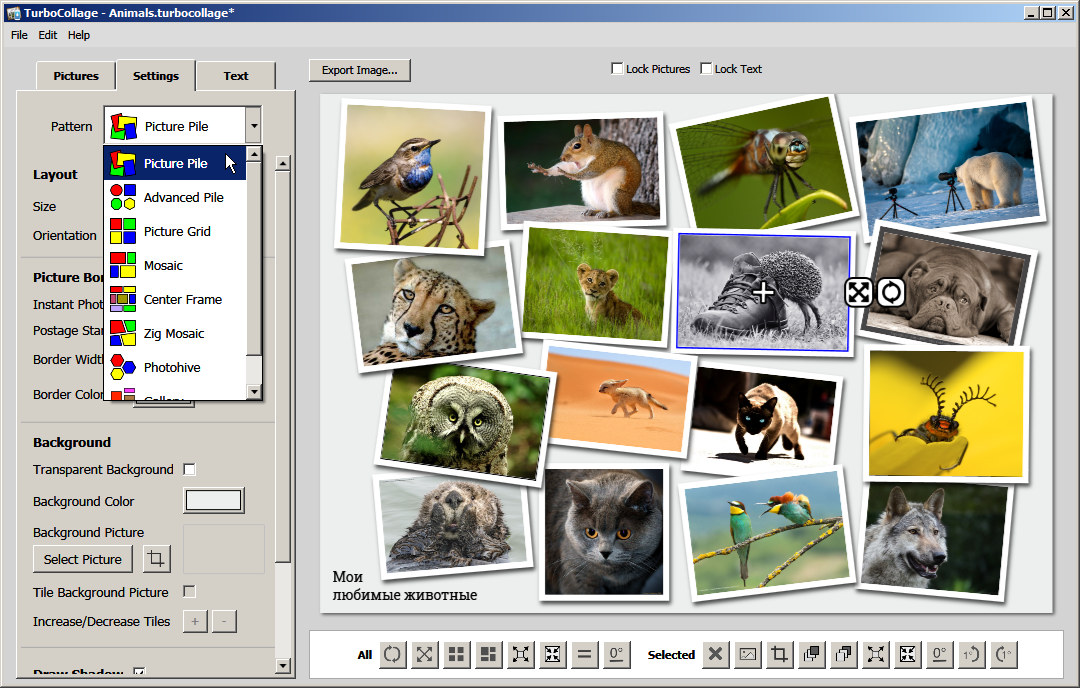The height and width of the screenshot is (688, 1080).
Task: Click the rotate handle on hedgehog picture
Action: [890, 292]
